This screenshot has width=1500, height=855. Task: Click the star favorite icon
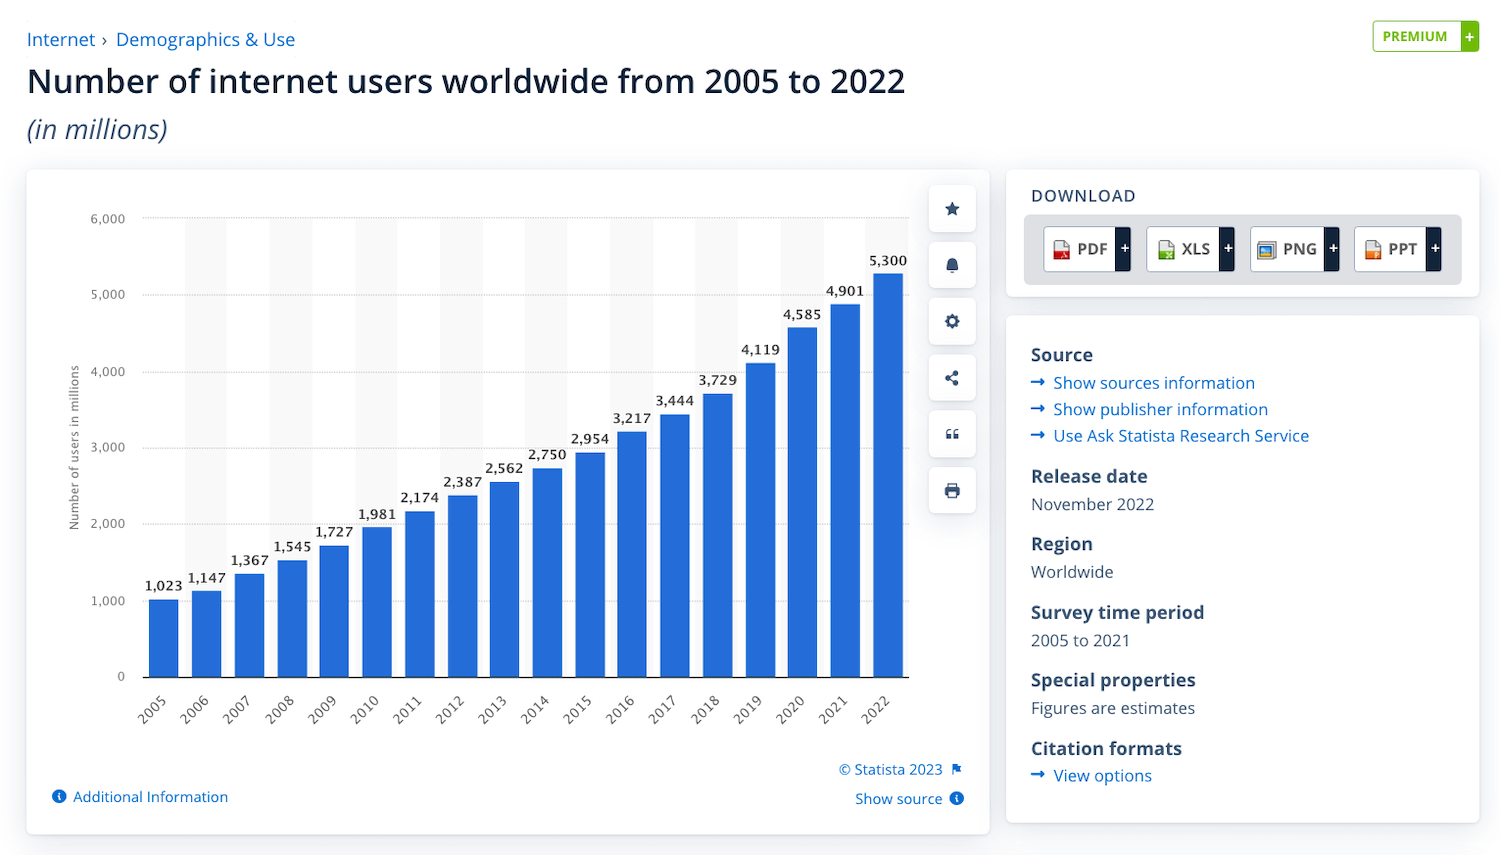(952, 209)
